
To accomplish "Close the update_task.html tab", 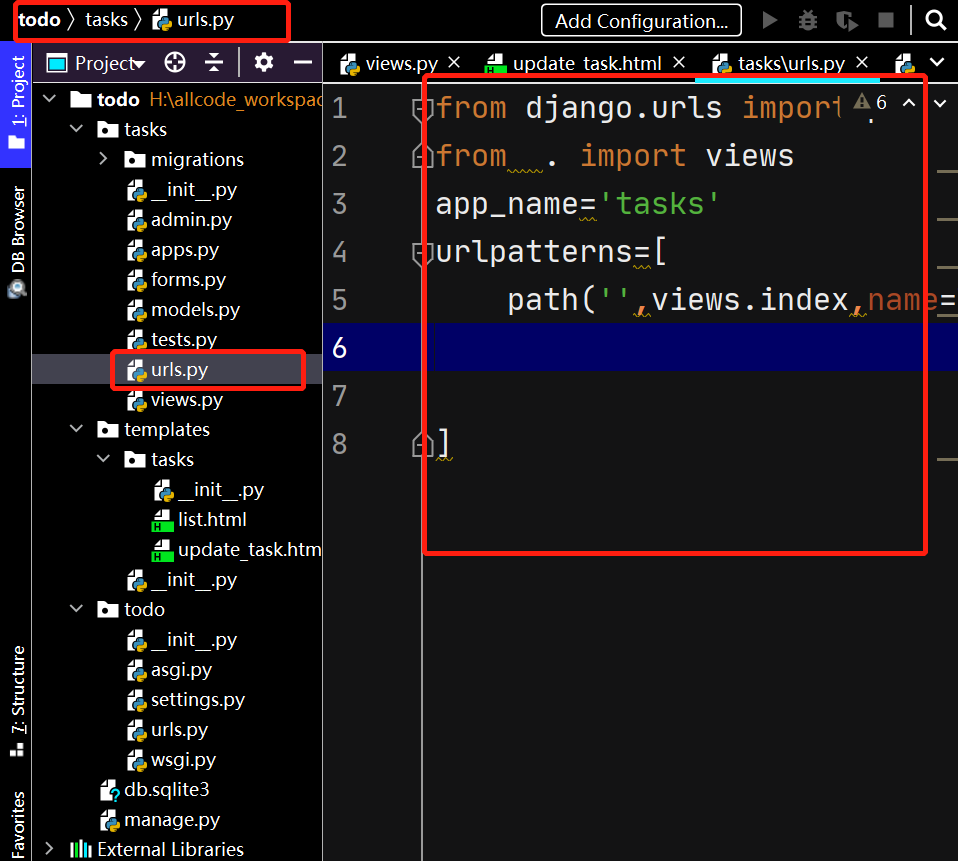I will pos(679,62).
